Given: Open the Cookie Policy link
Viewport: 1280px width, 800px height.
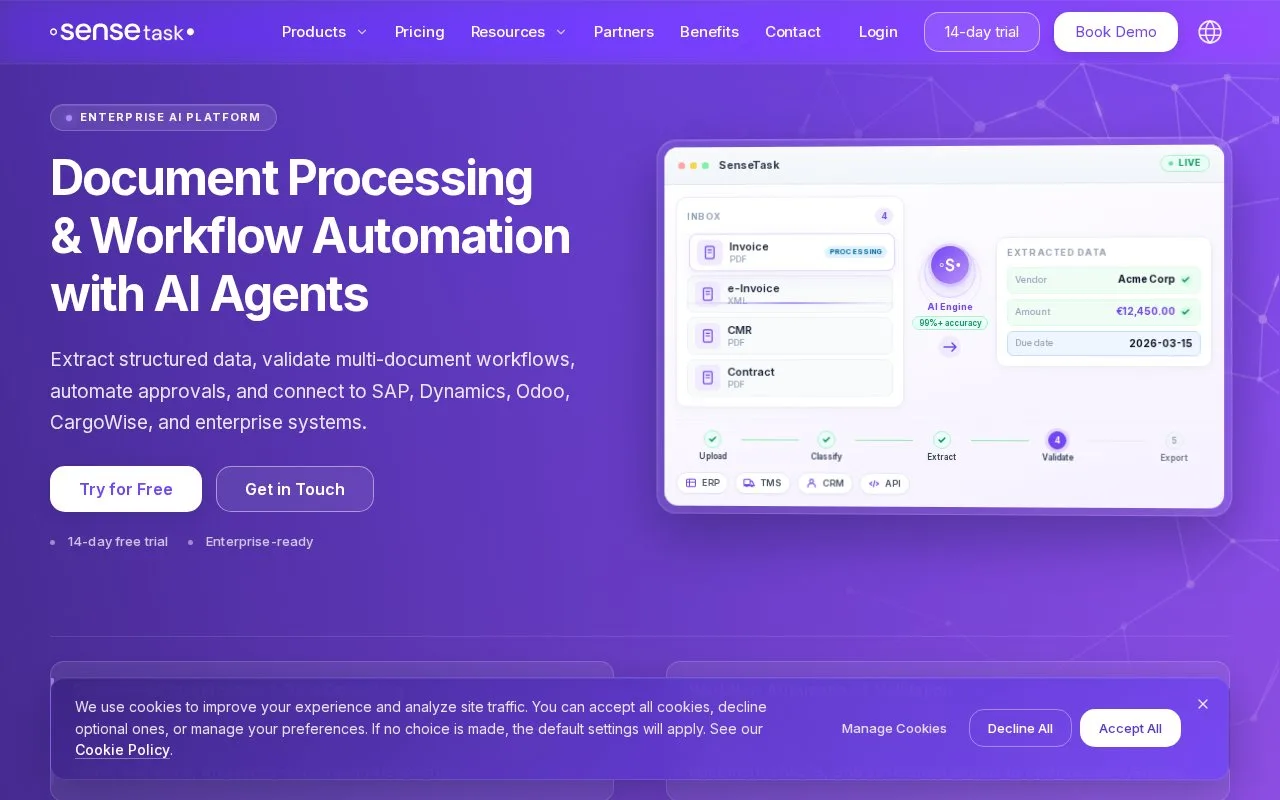Looking at the screenshot, I should (x=122, y=750).
